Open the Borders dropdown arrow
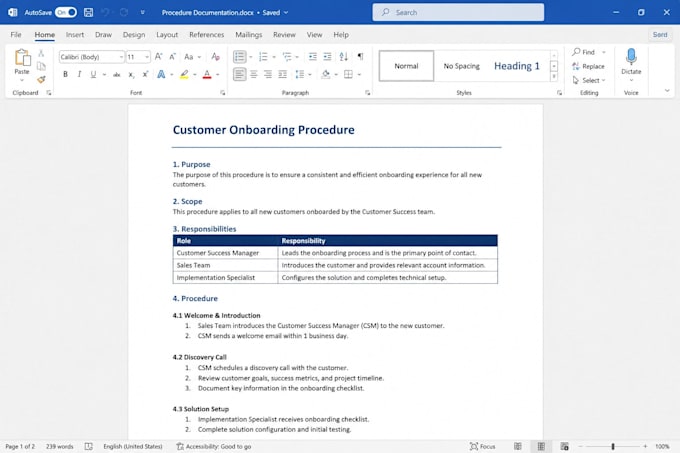The width and height of the screenshot is (680, 453). 360,75
